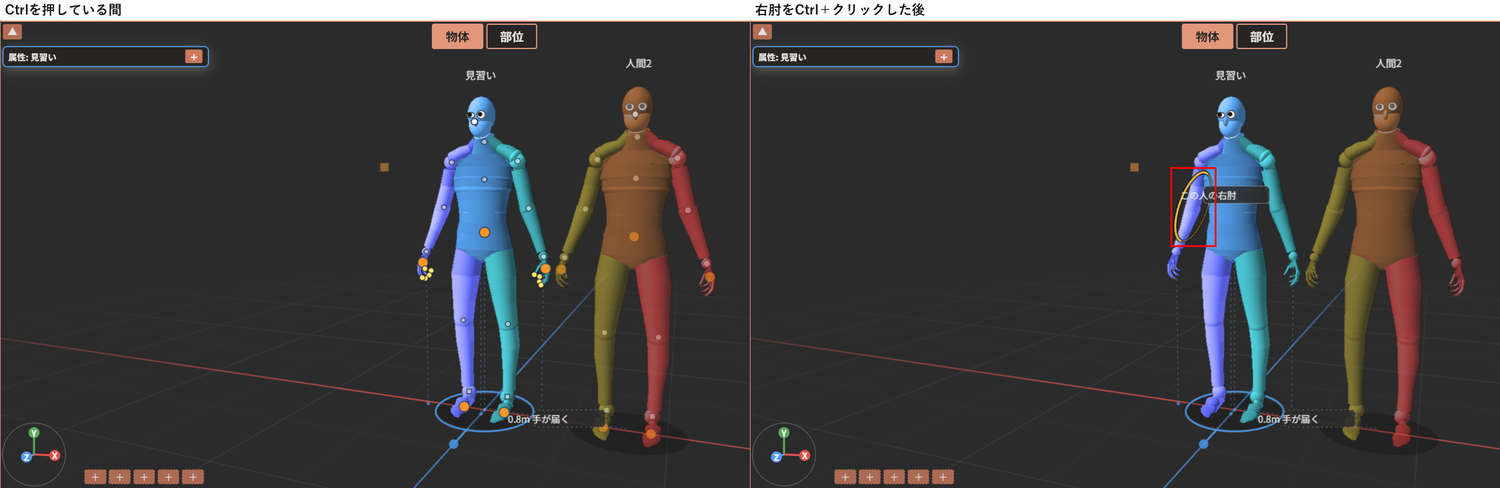Click the この人の右肘 tooltip label in right panel

coord(1209,196)
